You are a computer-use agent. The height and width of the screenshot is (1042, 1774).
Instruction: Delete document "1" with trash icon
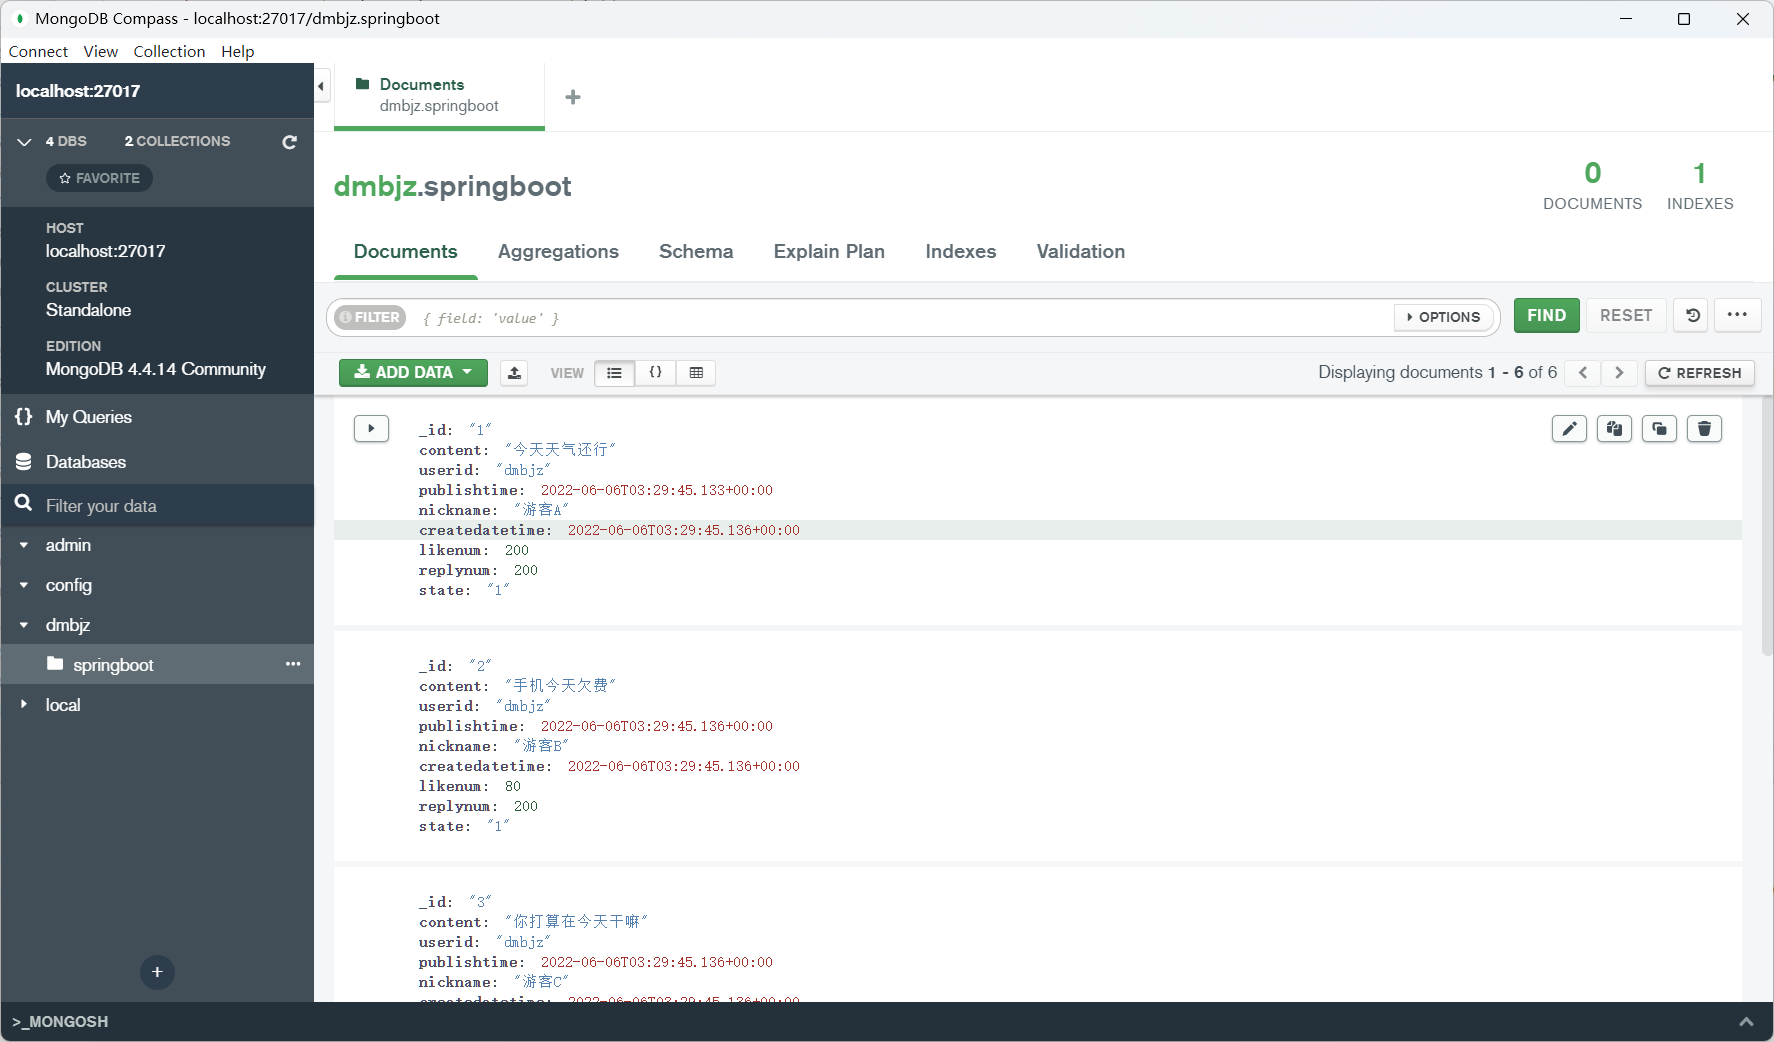1704,429
